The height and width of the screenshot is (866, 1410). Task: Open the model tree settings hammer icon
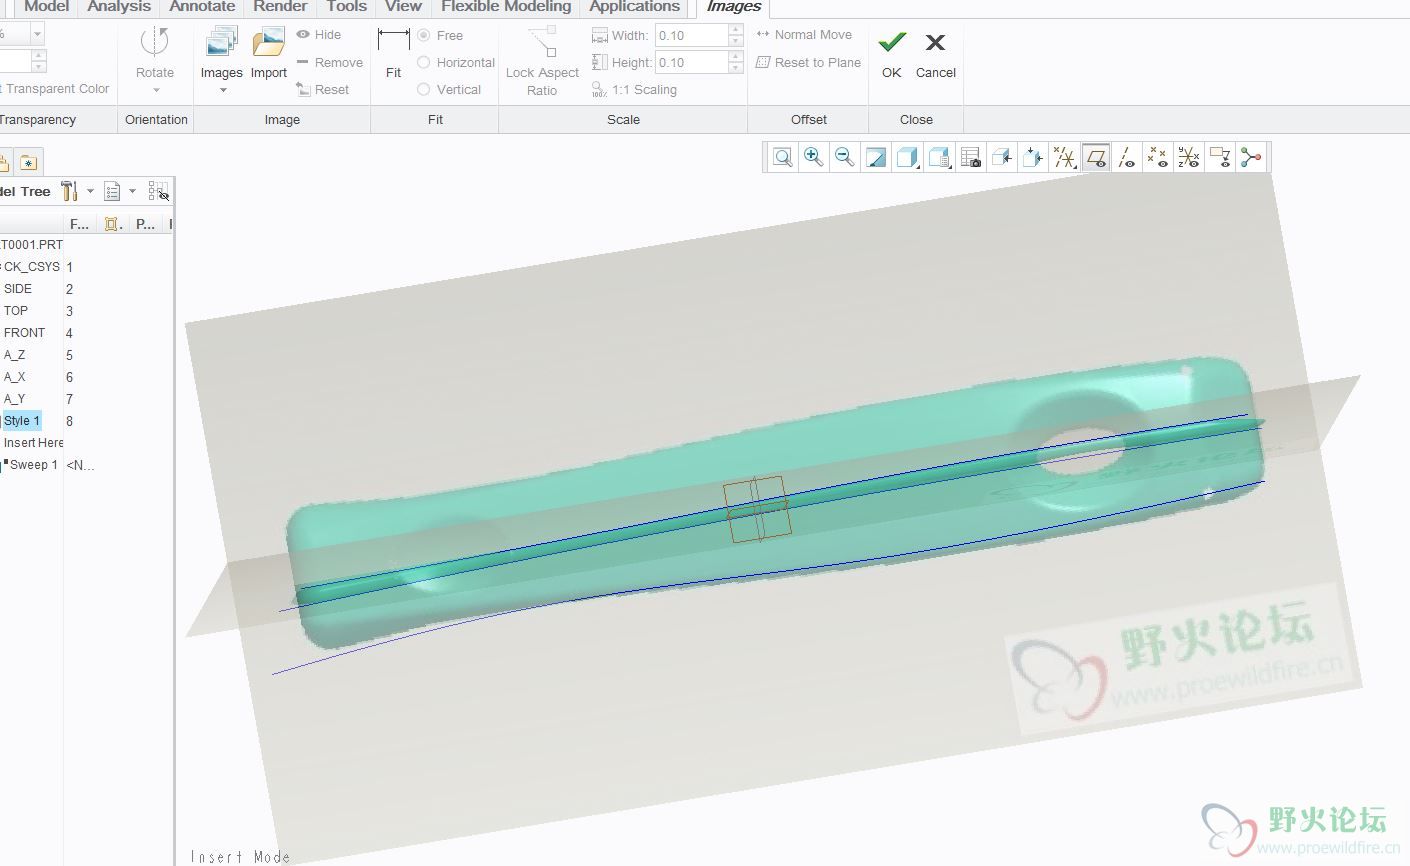pos(69,191)
